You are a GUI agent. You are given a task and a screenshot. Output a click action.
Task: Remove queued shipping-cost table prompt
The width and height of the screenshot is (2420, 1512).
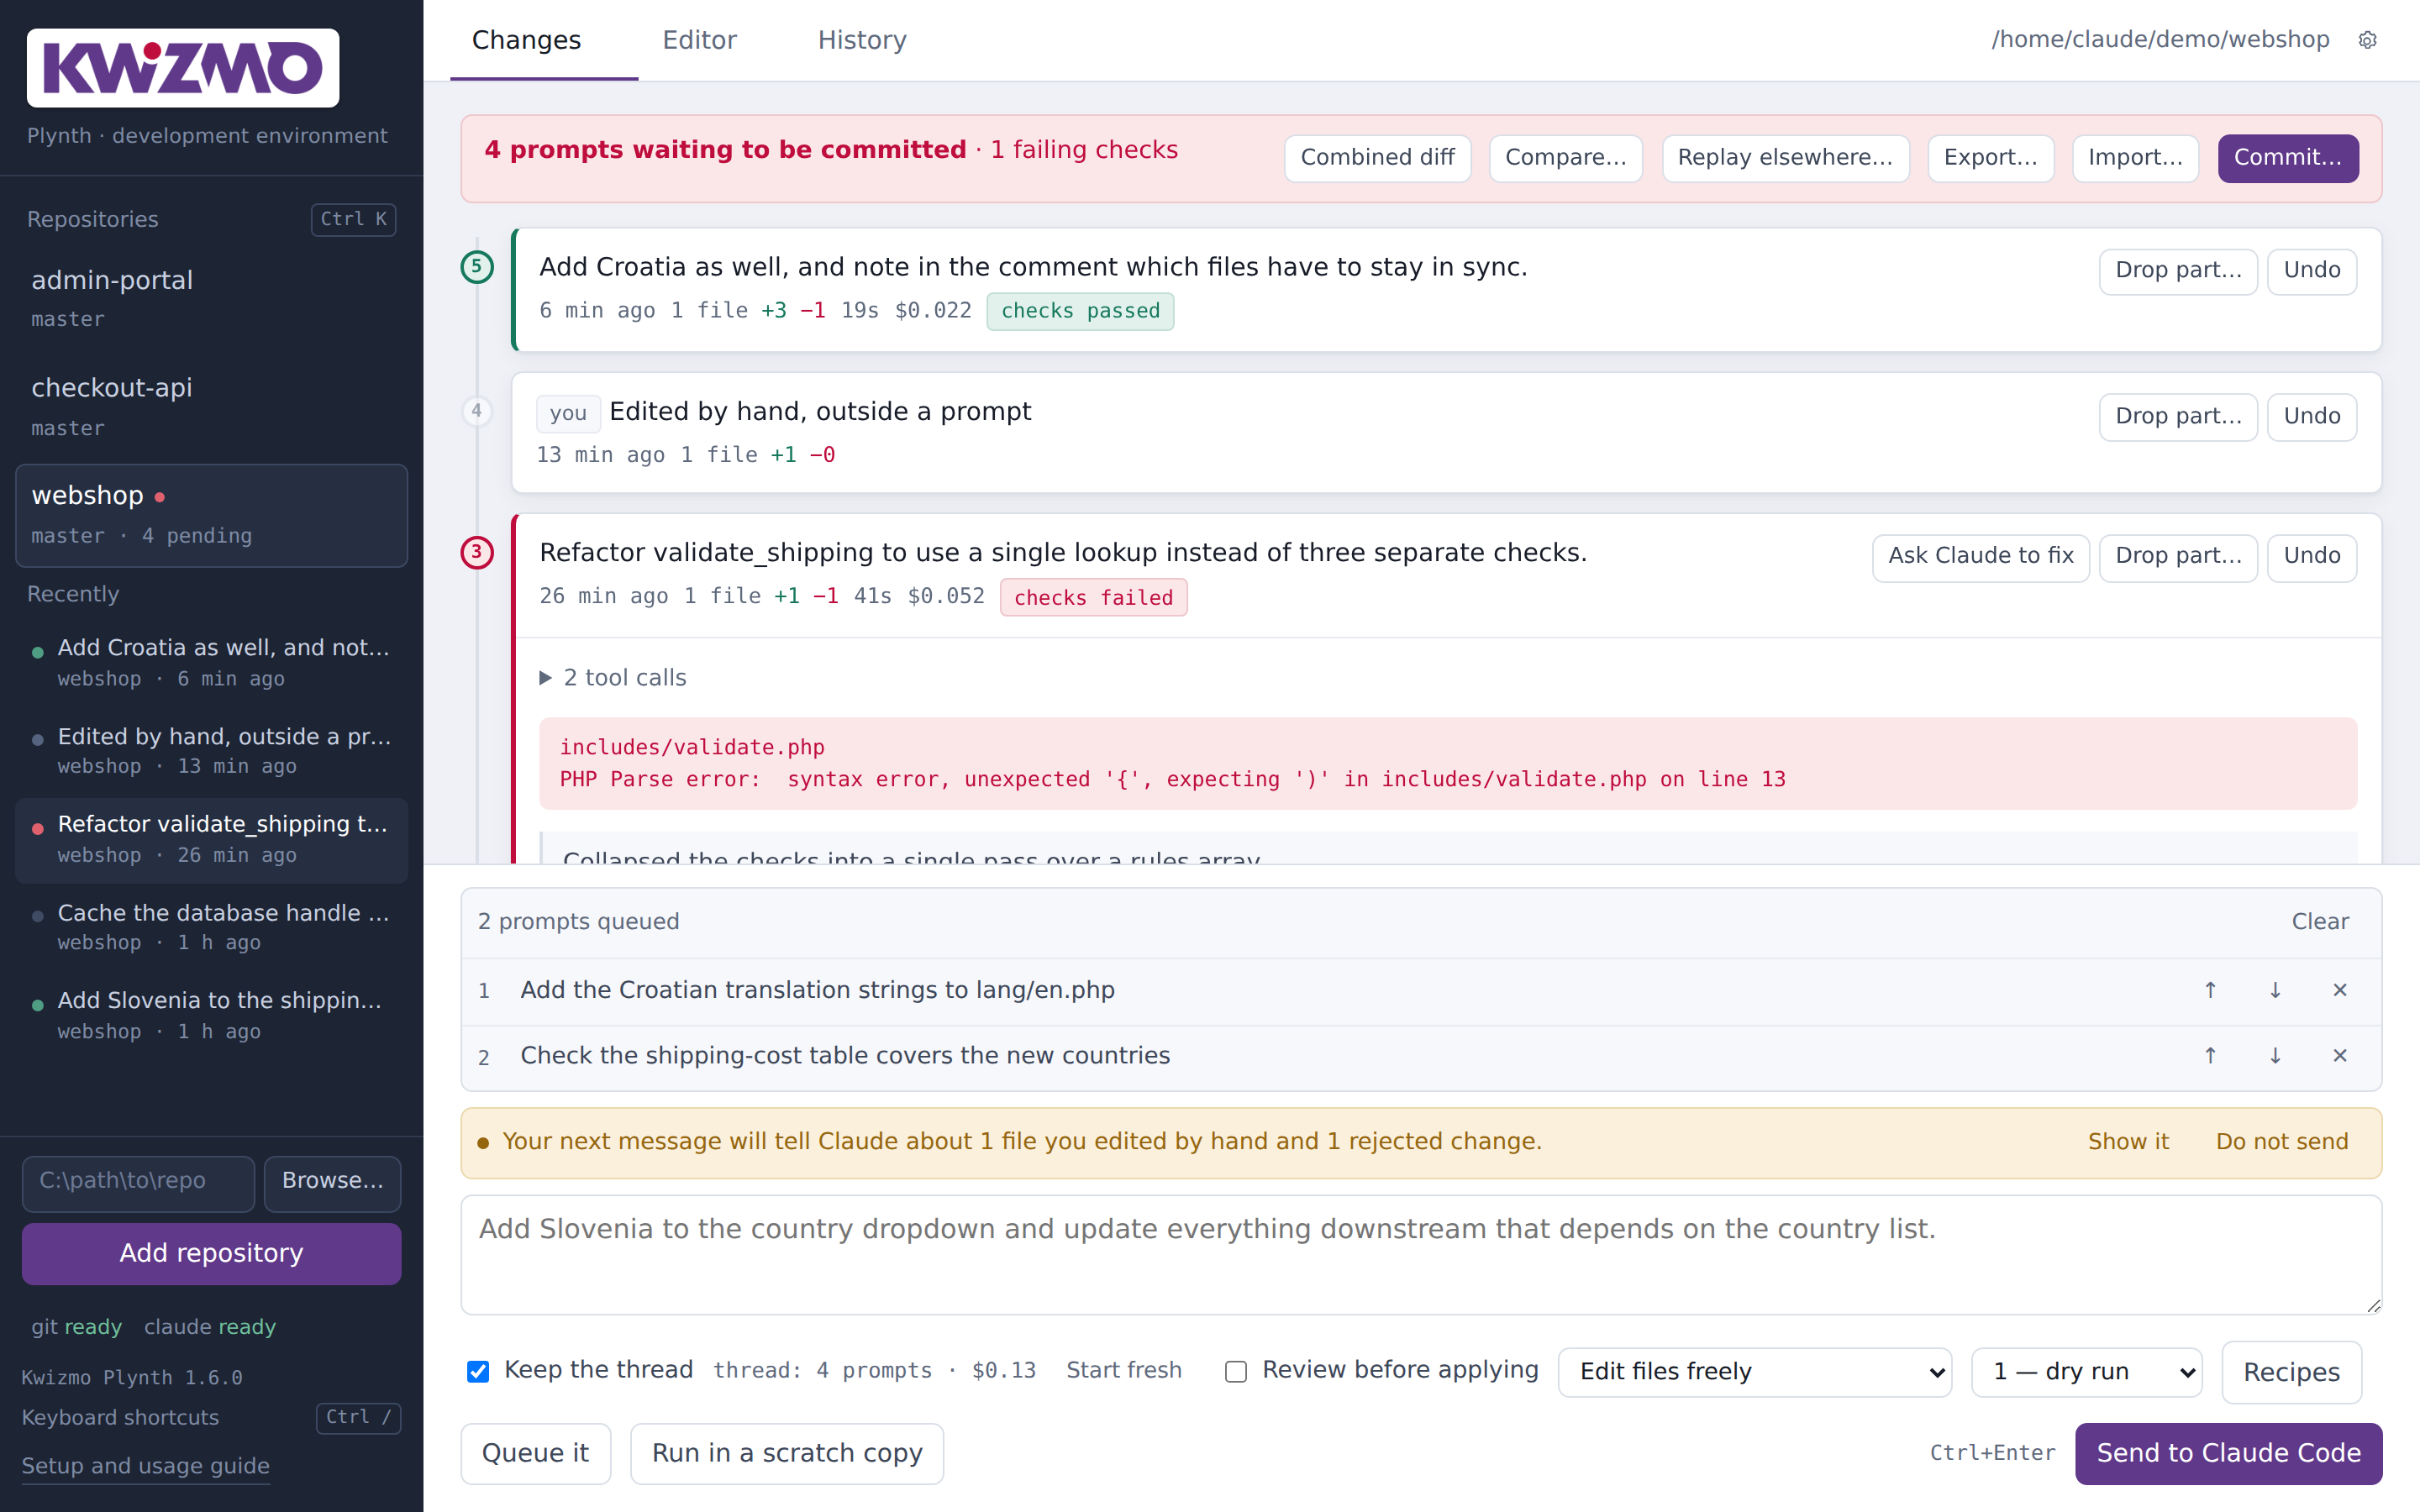click(2340, 1056)
